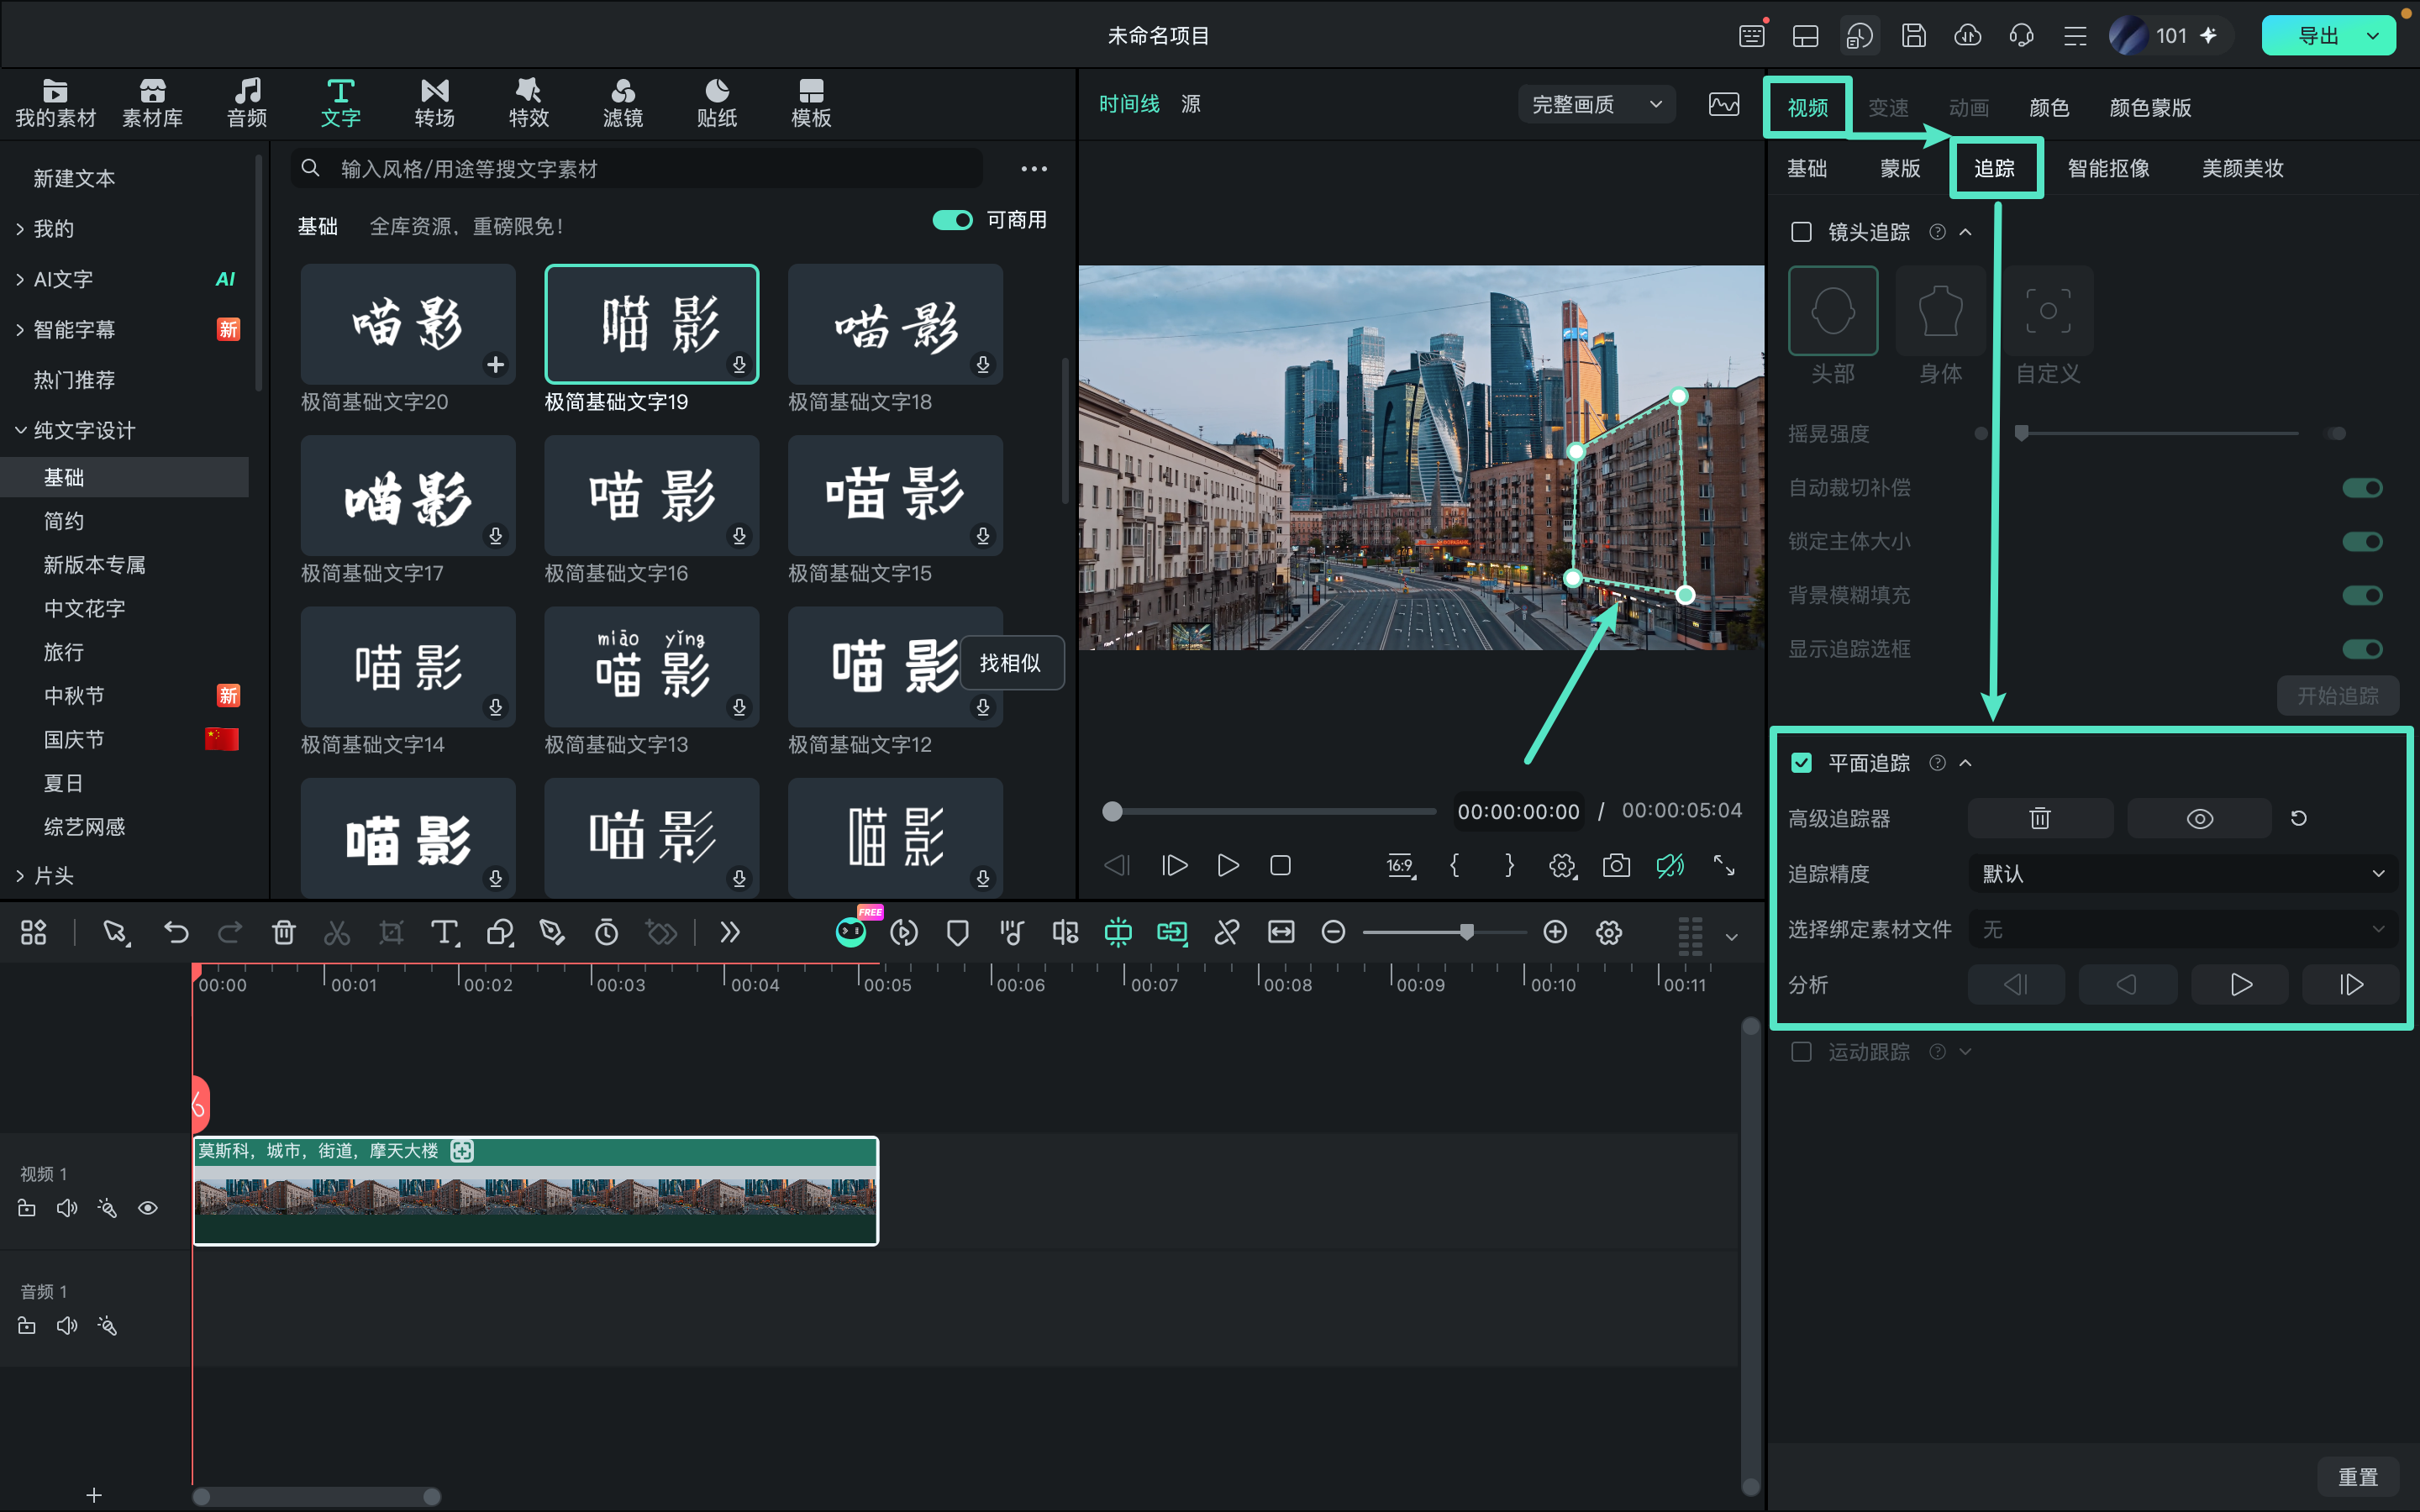Open the 贴纸 stickers panel
The image size is (2420, 1512).
tap(716, 103)
